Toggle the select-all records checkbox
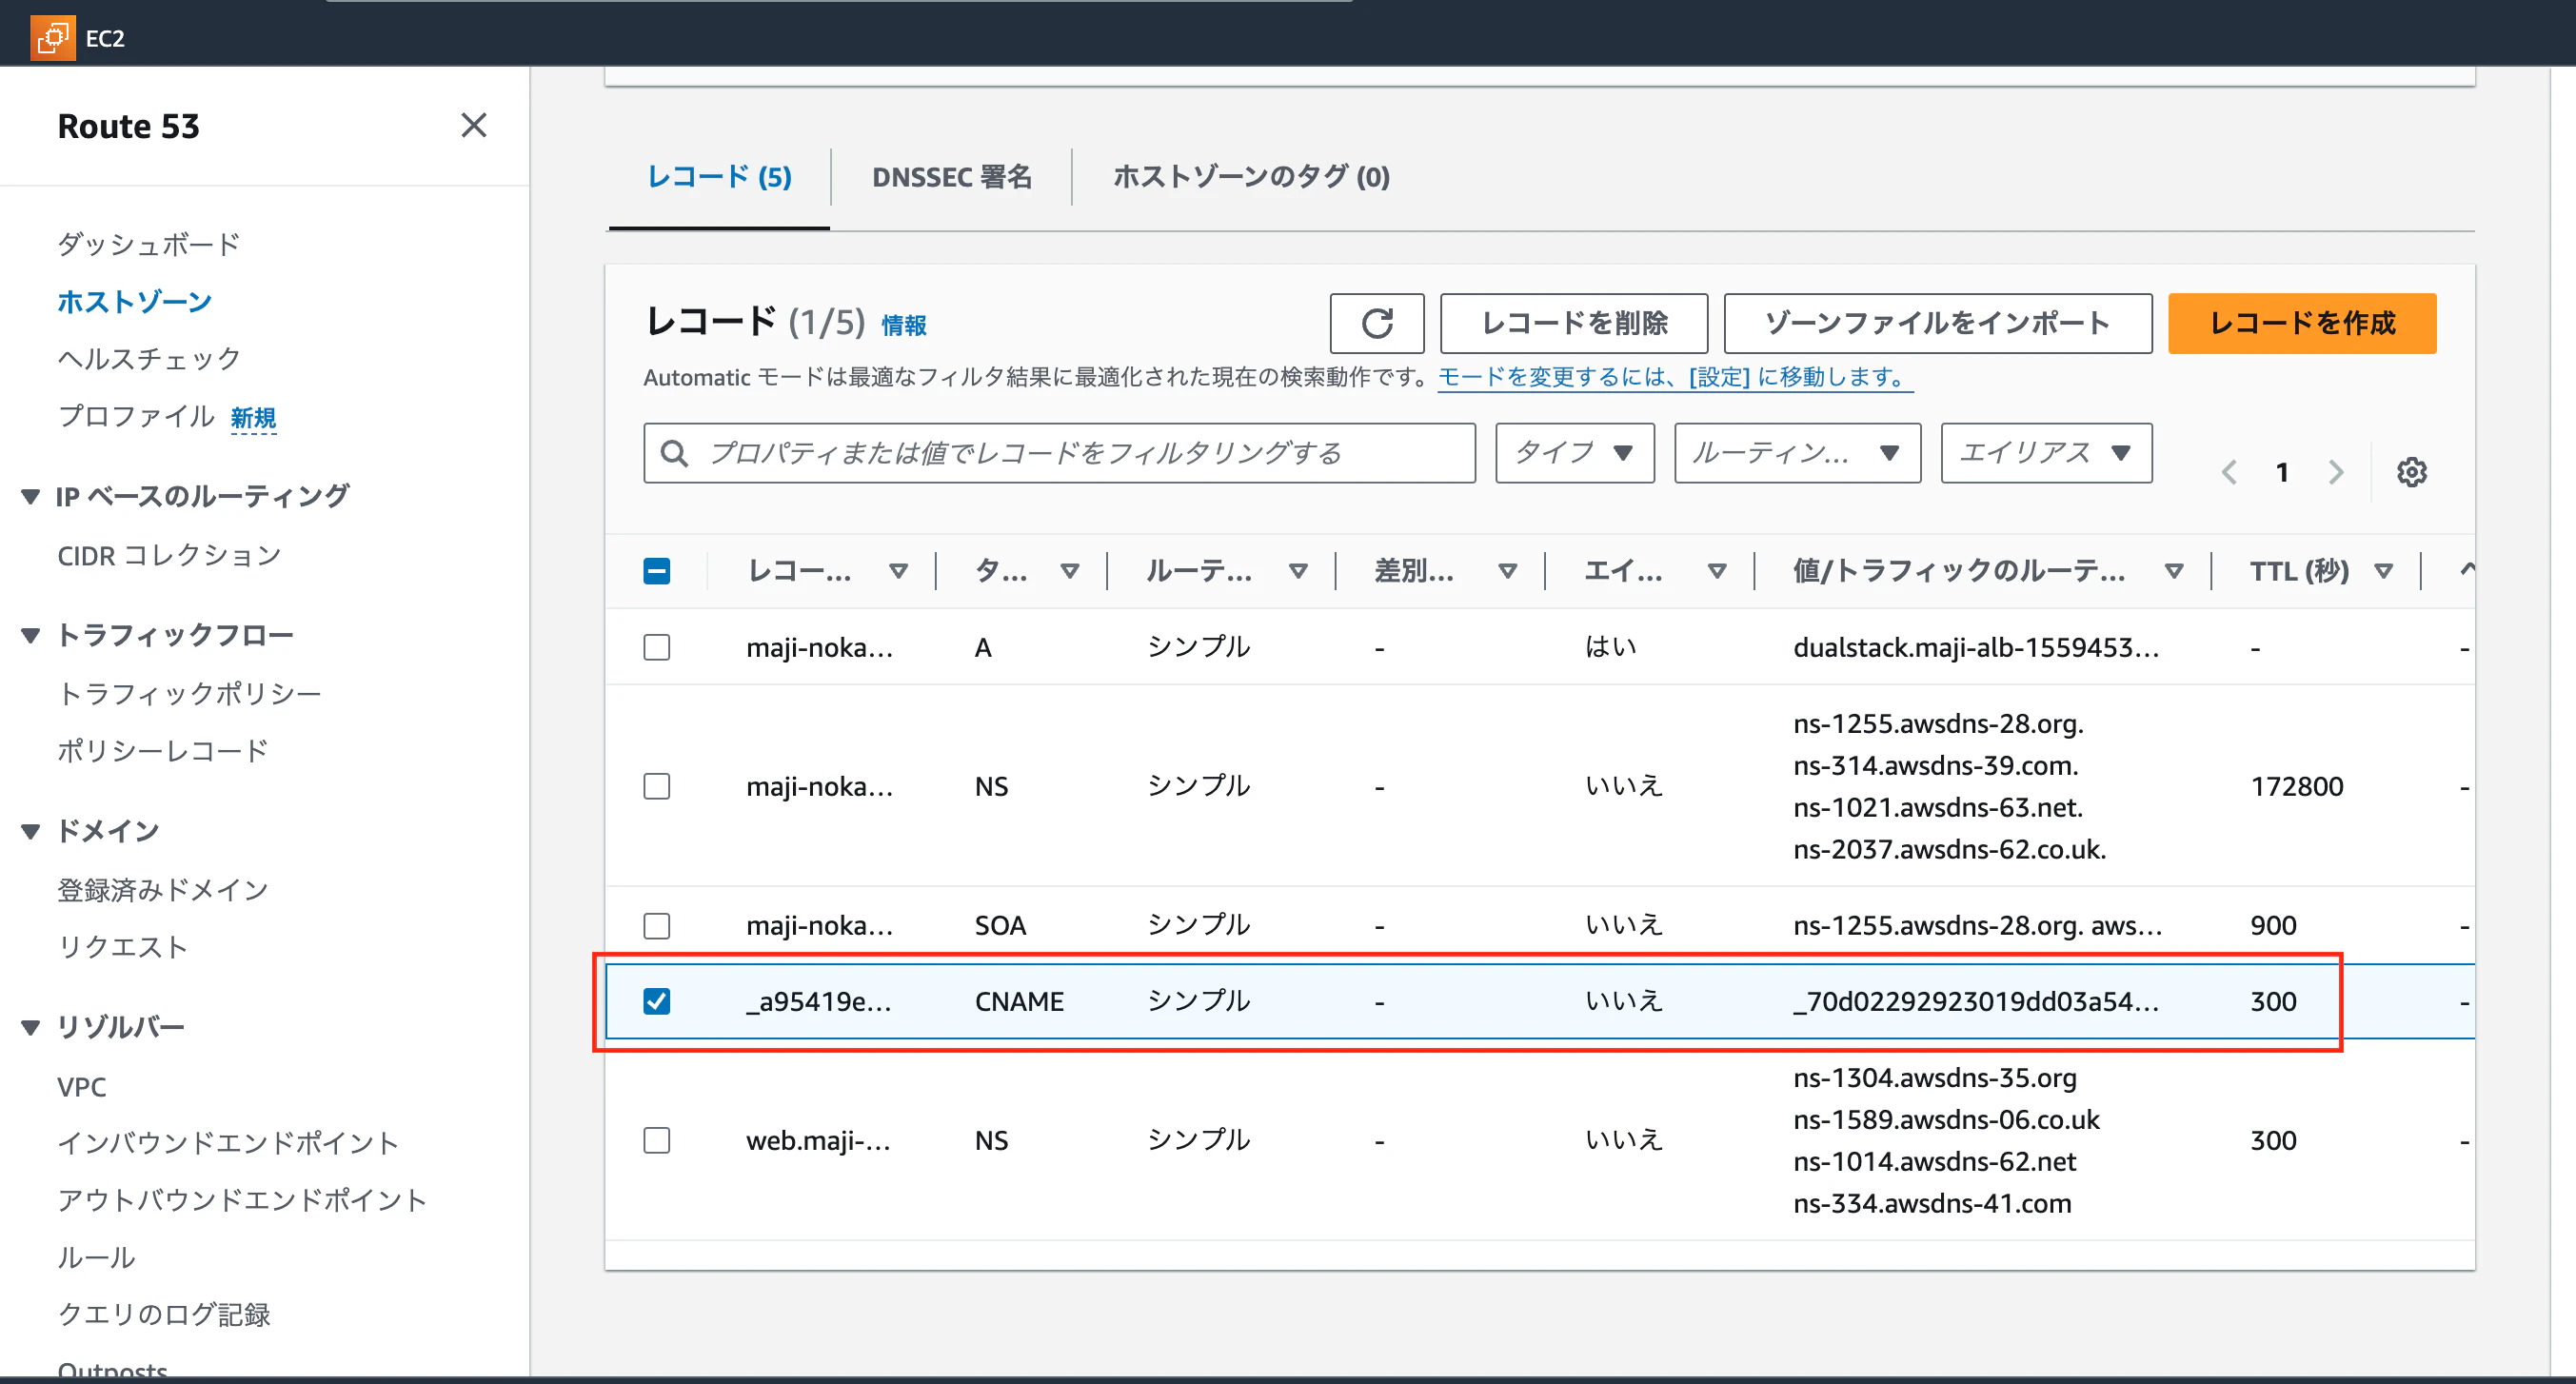Image resolution: width=2576 pixels, height=1384 pixels. 657,571
